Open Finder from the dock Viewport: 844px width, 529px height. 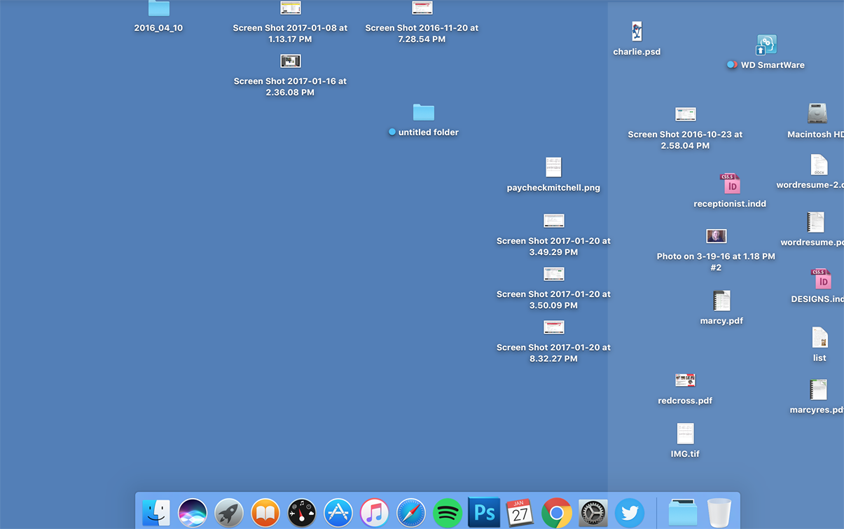pos(156,512)
